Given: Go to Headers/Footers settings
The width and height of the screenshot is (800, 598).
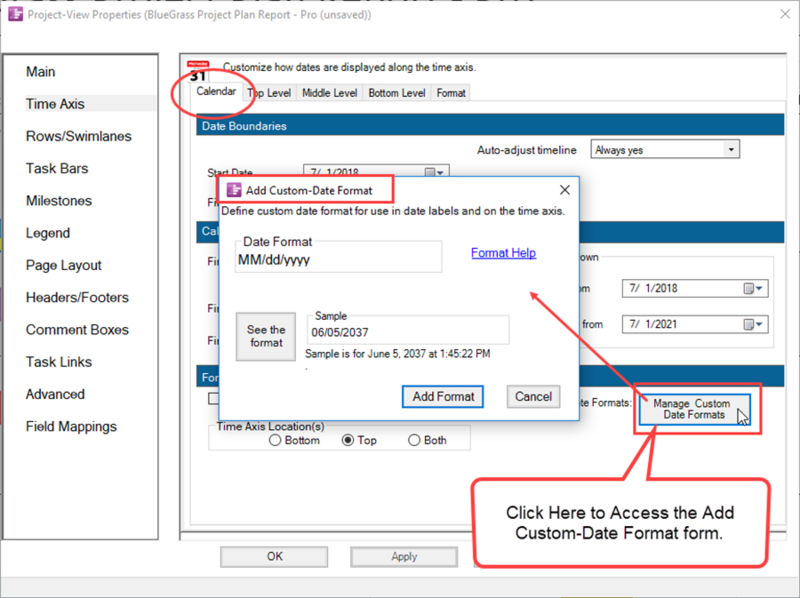Looking at the screenshot, I should (x=78, y=297).
